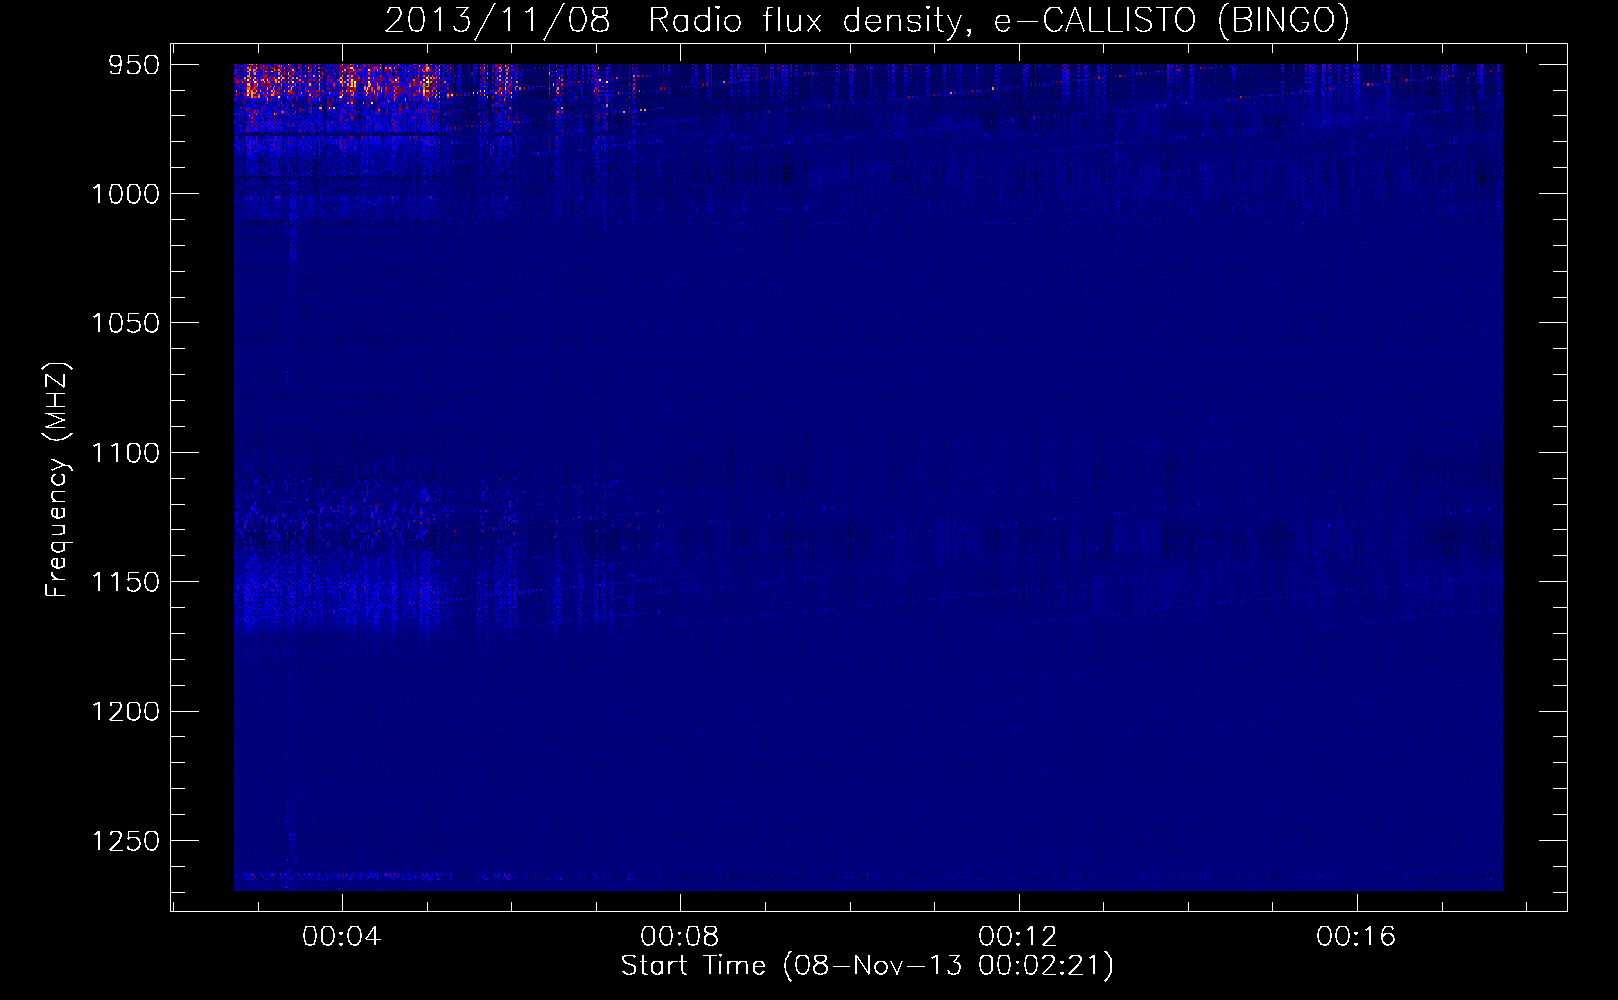Select the 1100 frequency axis label

(126, 453)
